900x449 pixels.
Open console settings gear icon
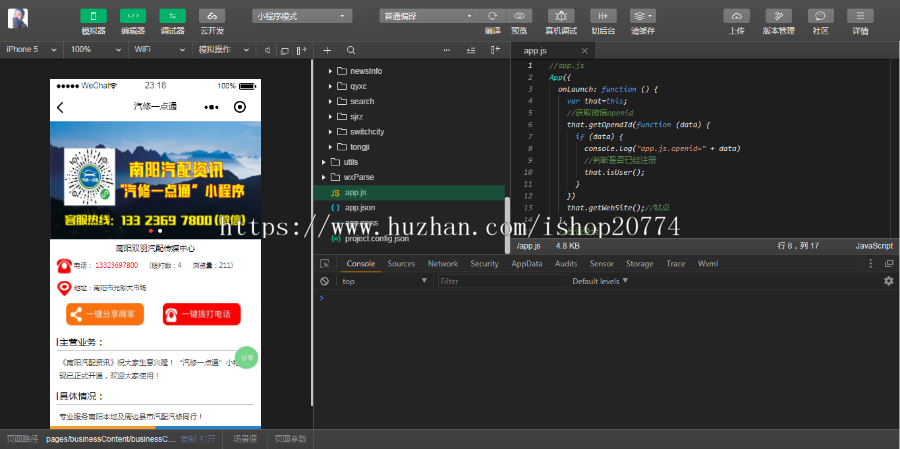[888, 281]
